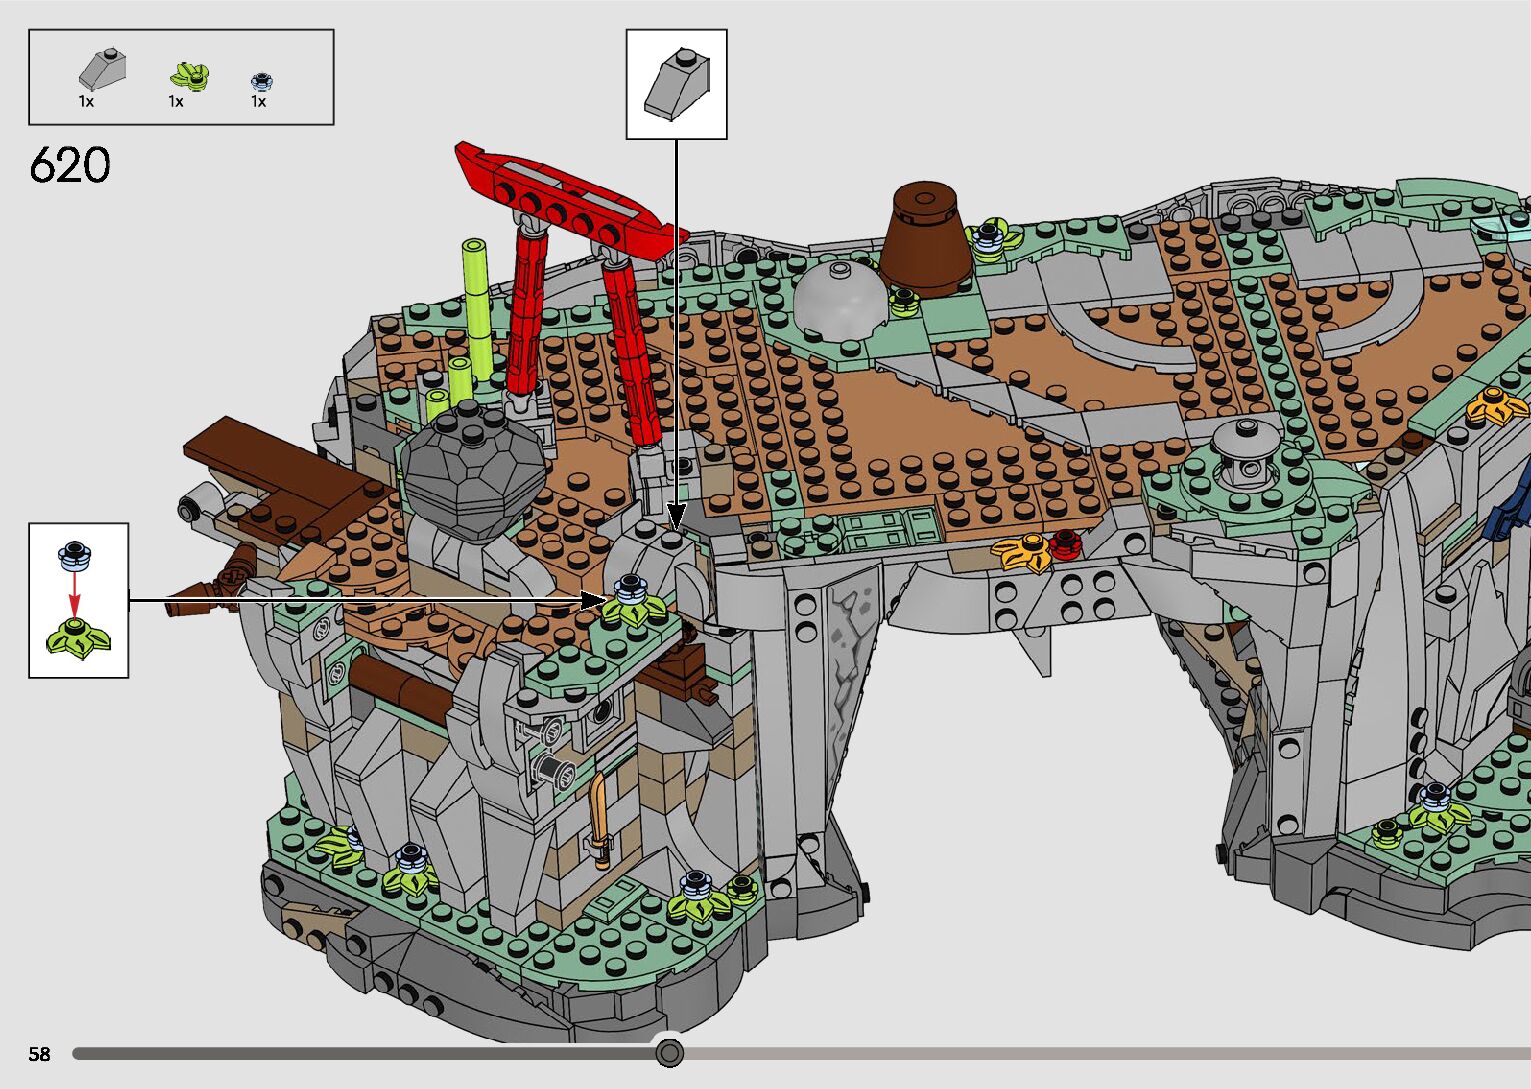
Task: Click the round progress slider handle
Action: 669,1053
